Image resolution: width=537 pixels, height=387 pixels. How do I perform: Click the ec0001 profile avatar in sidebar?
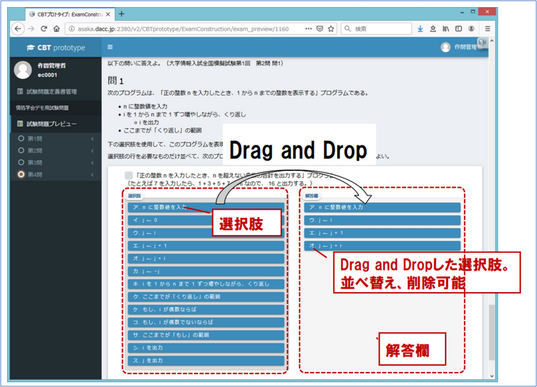23,70
